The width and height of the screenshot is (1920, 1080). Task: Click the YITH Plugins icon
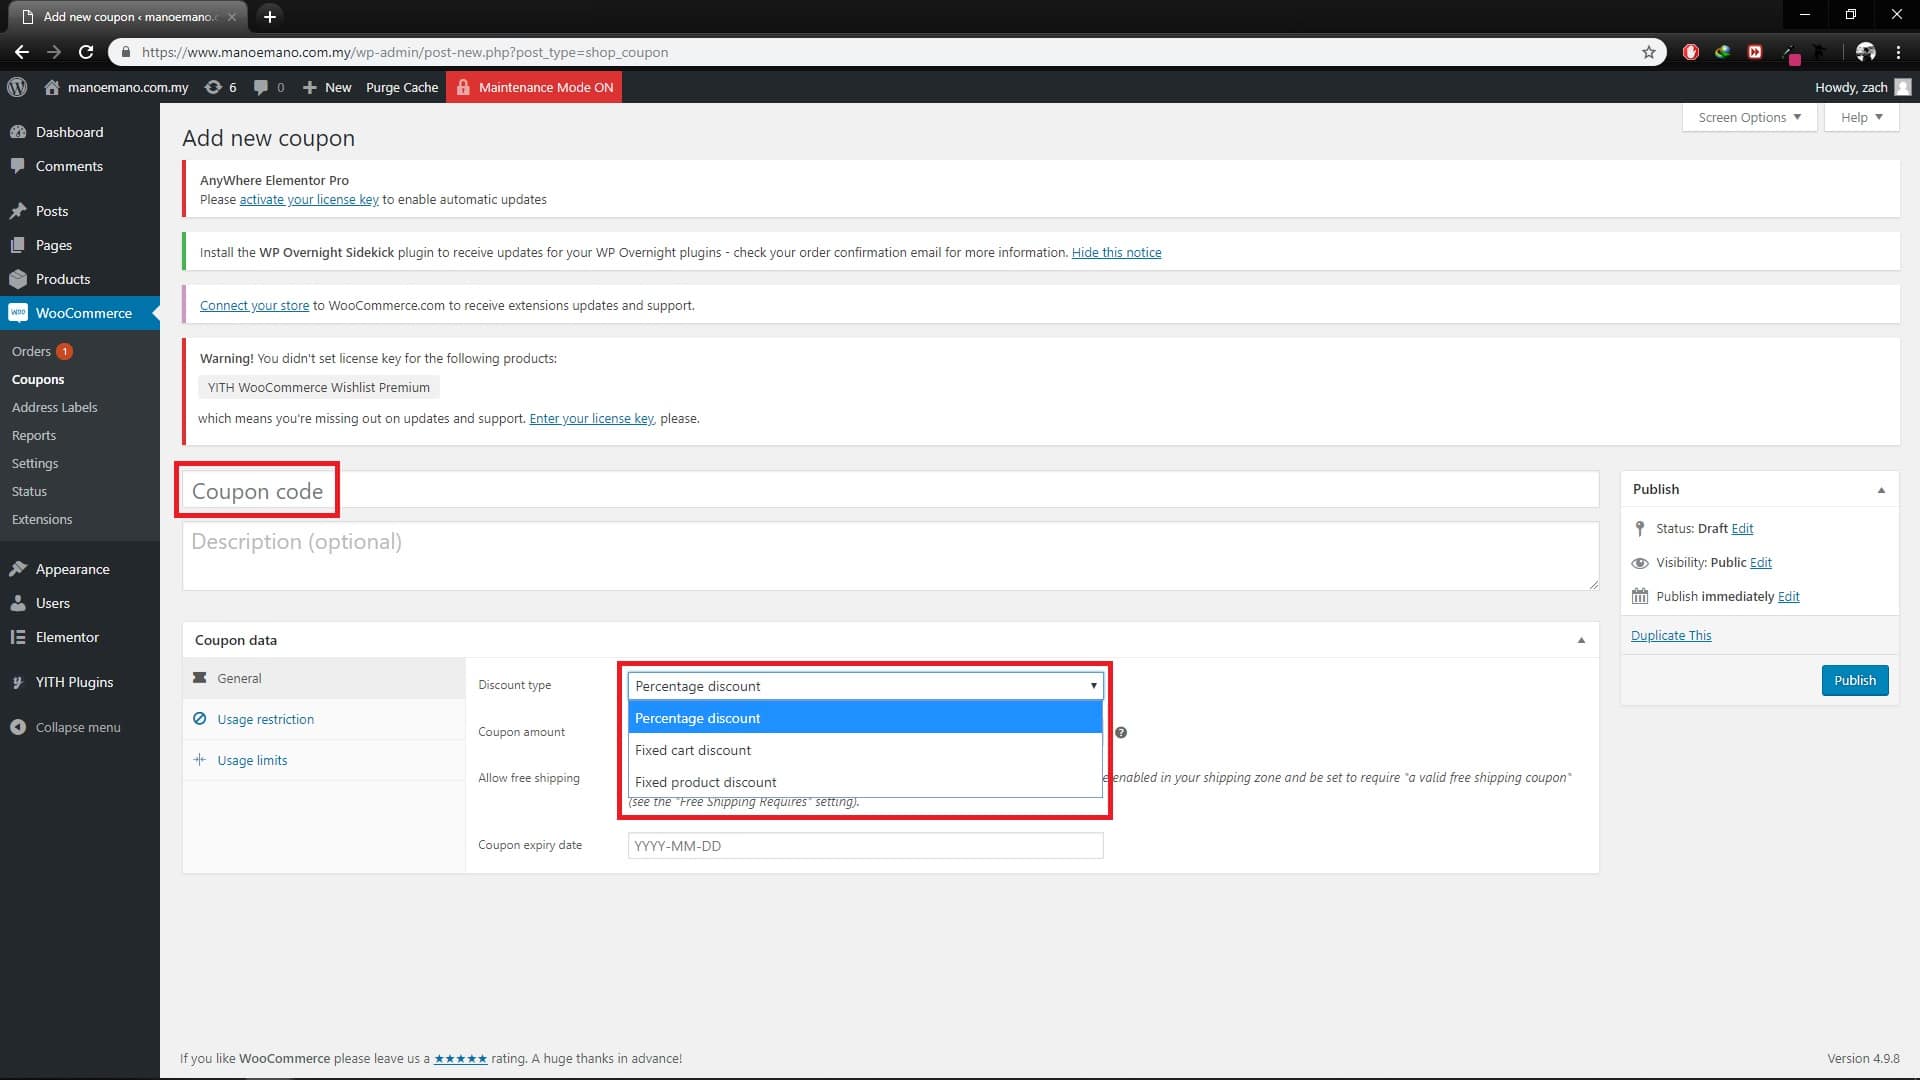tap(18, 682)
